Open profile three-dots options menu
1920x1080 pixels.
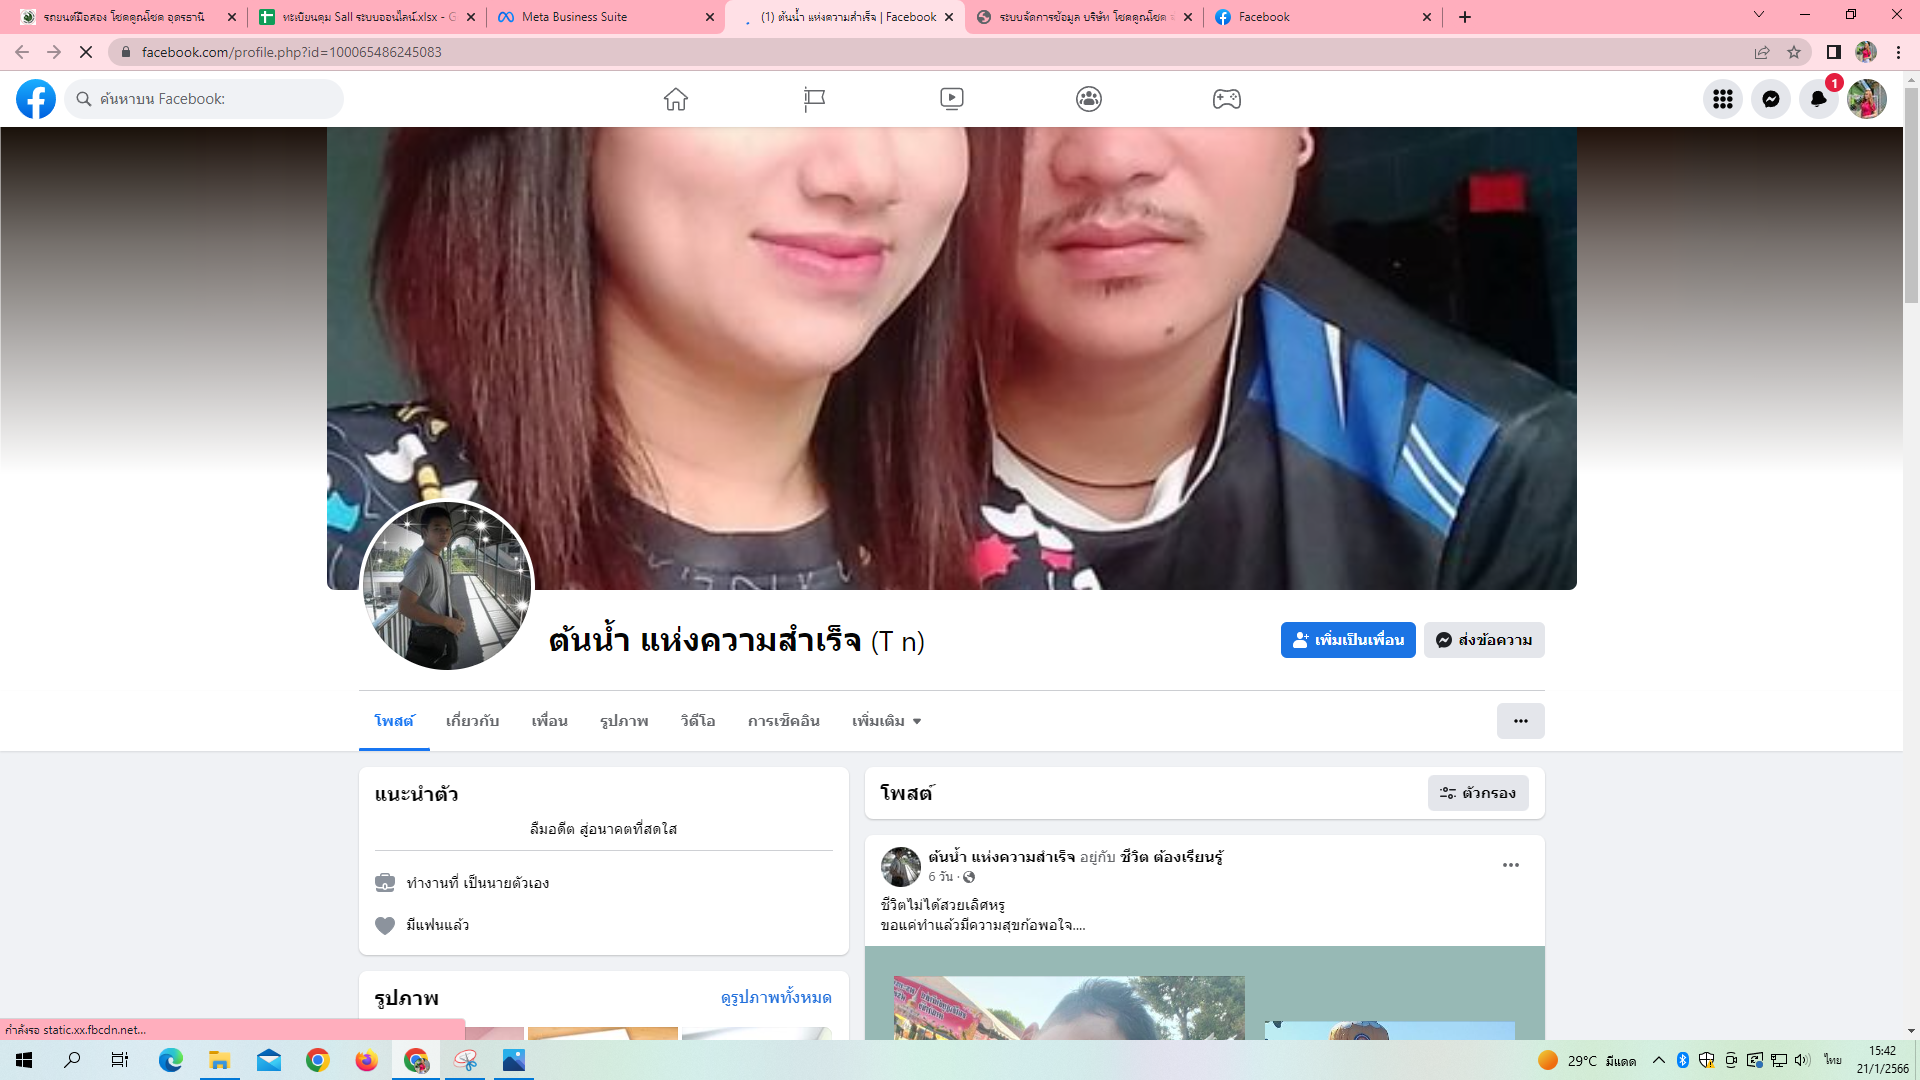point(1520,721)
